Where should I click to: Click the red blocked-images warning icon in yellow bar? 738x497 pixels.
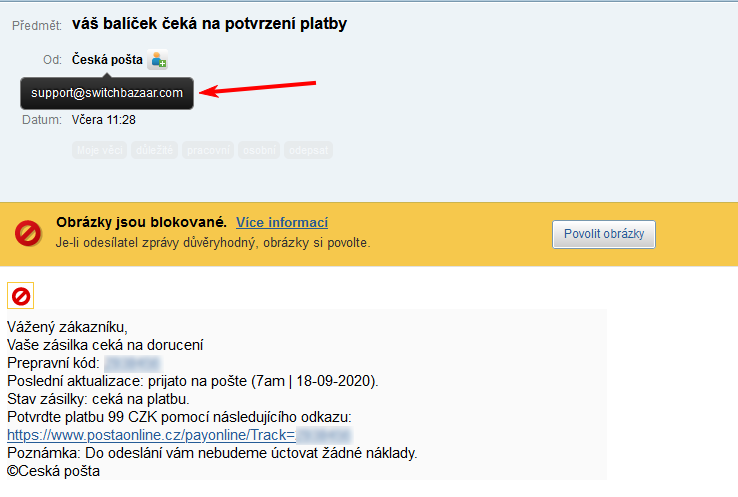28,233
